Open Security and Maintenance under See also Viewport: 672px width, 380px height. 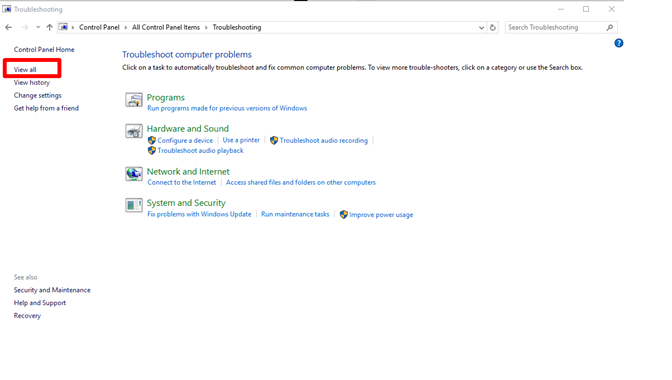pyautogui.click(x=52, y=290)
